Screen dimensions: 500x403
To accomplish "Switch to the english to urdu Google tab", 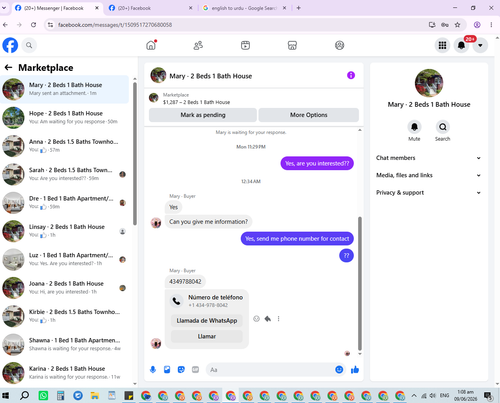I will click(x=244, y=8).
